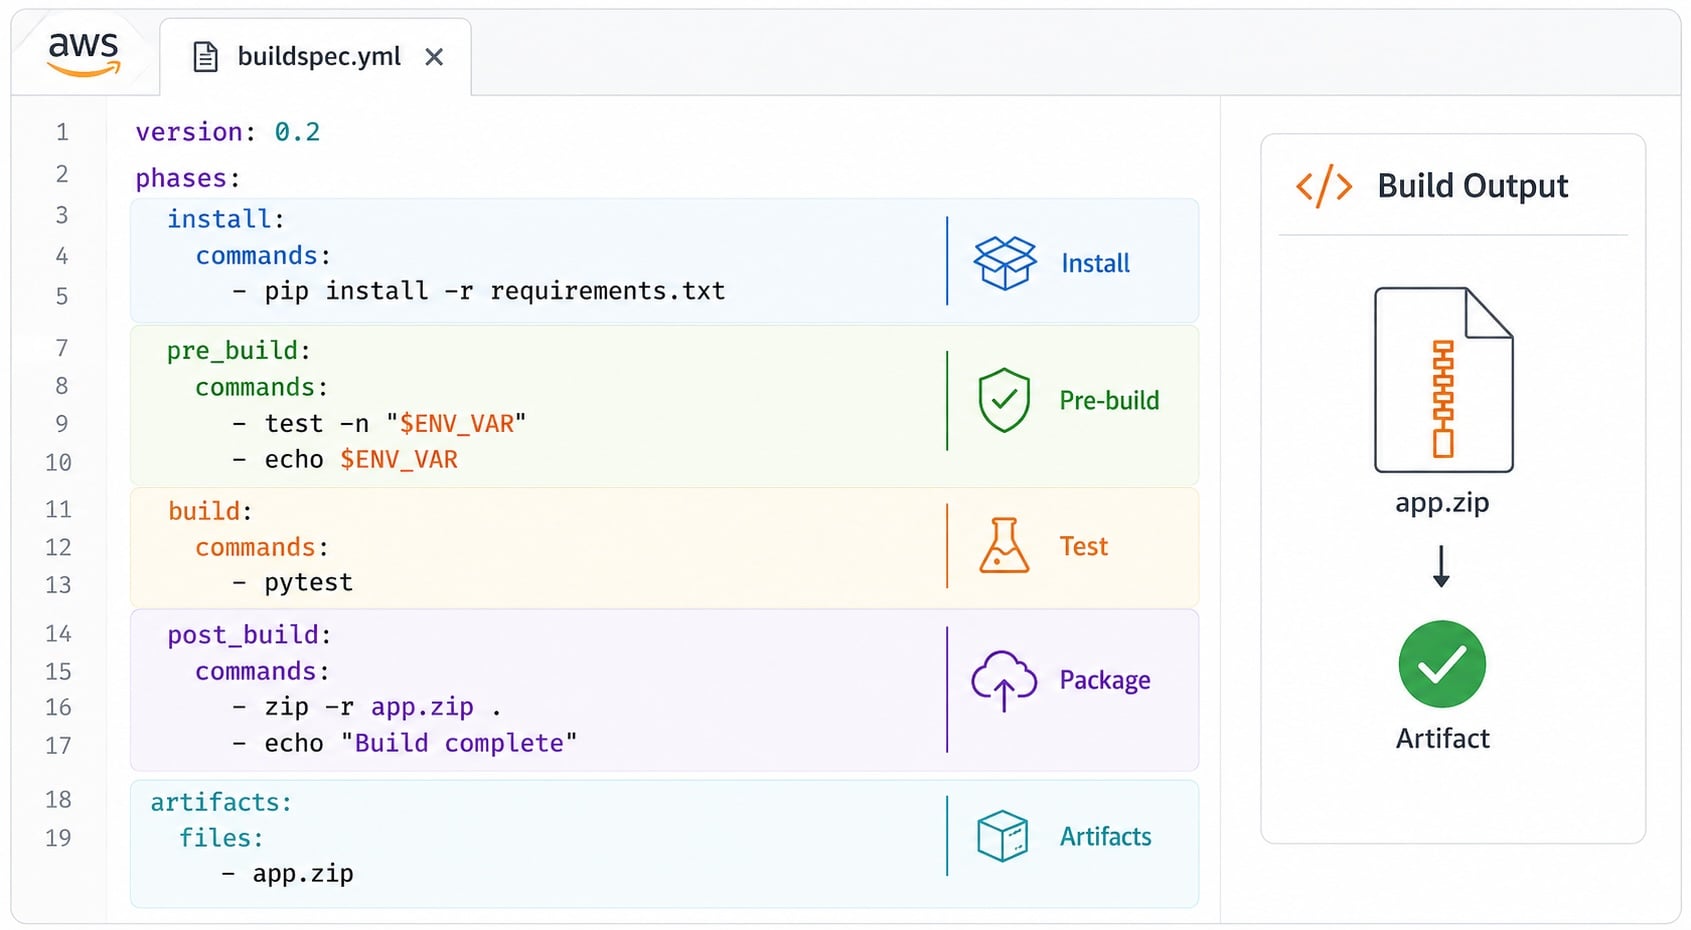Click the 'echo "Build complete"' line
1691x930 pixels.
point(405,743)
